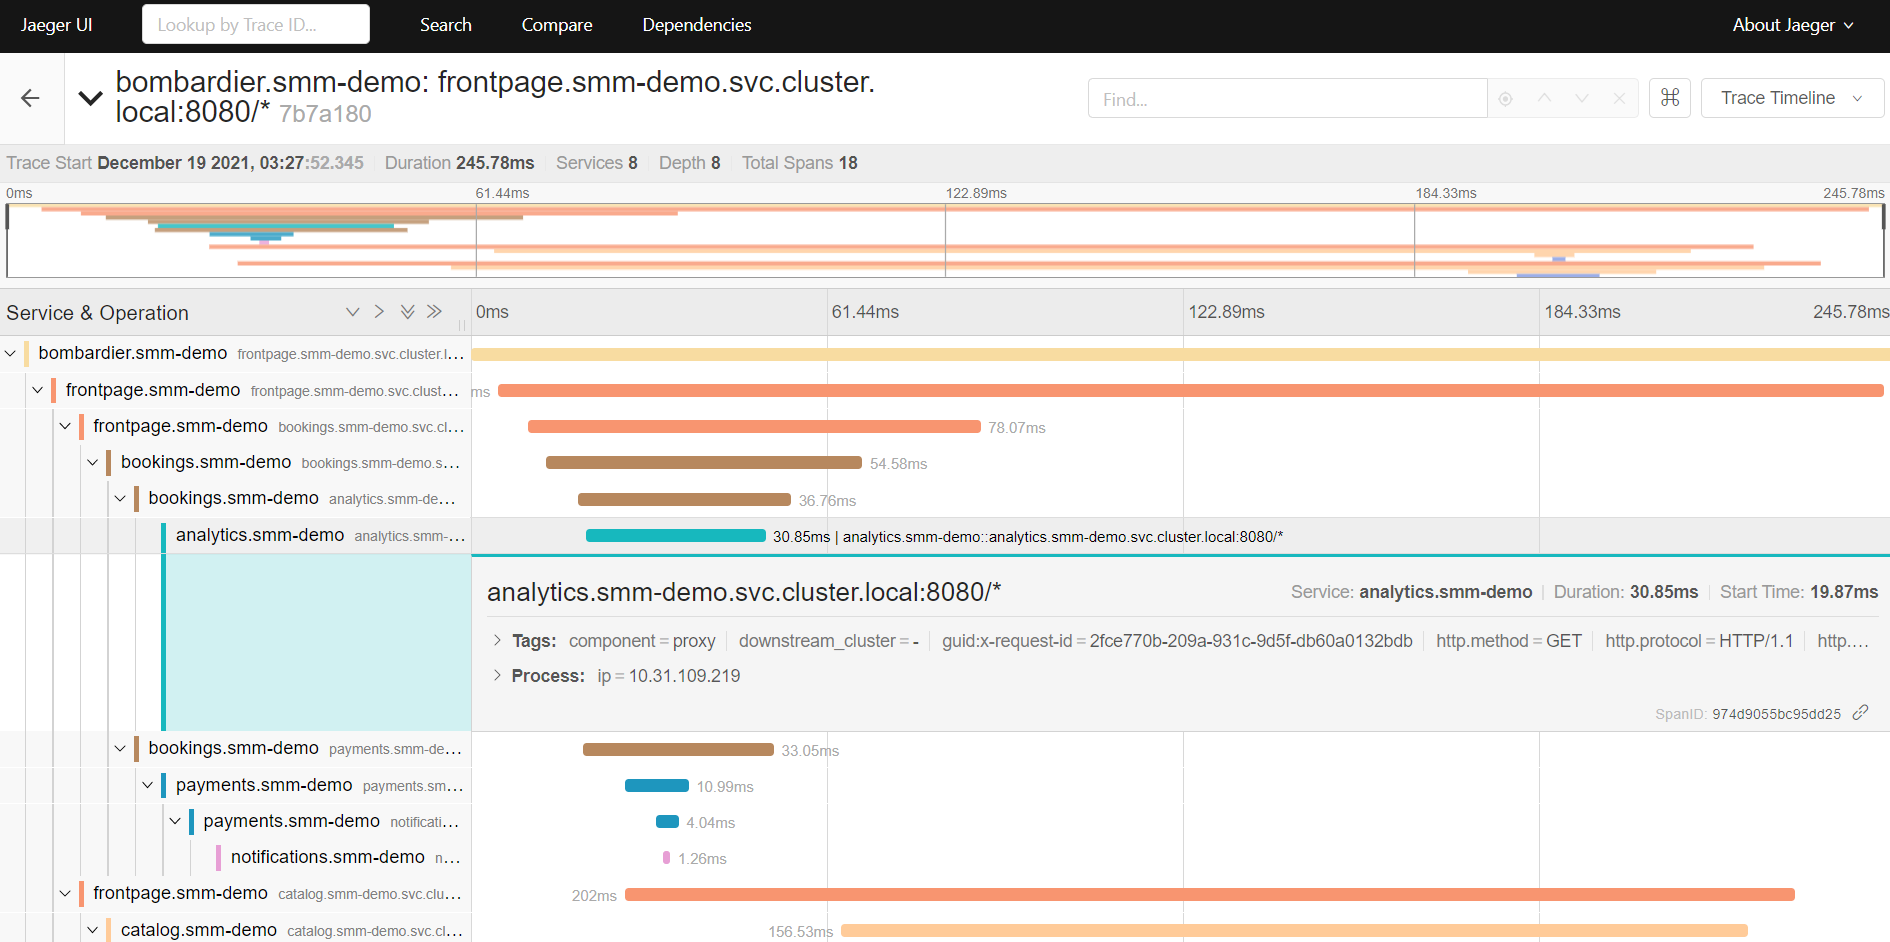Click the teal analytics span bar
Screen dimensions: 1890x942
[676, 536]
